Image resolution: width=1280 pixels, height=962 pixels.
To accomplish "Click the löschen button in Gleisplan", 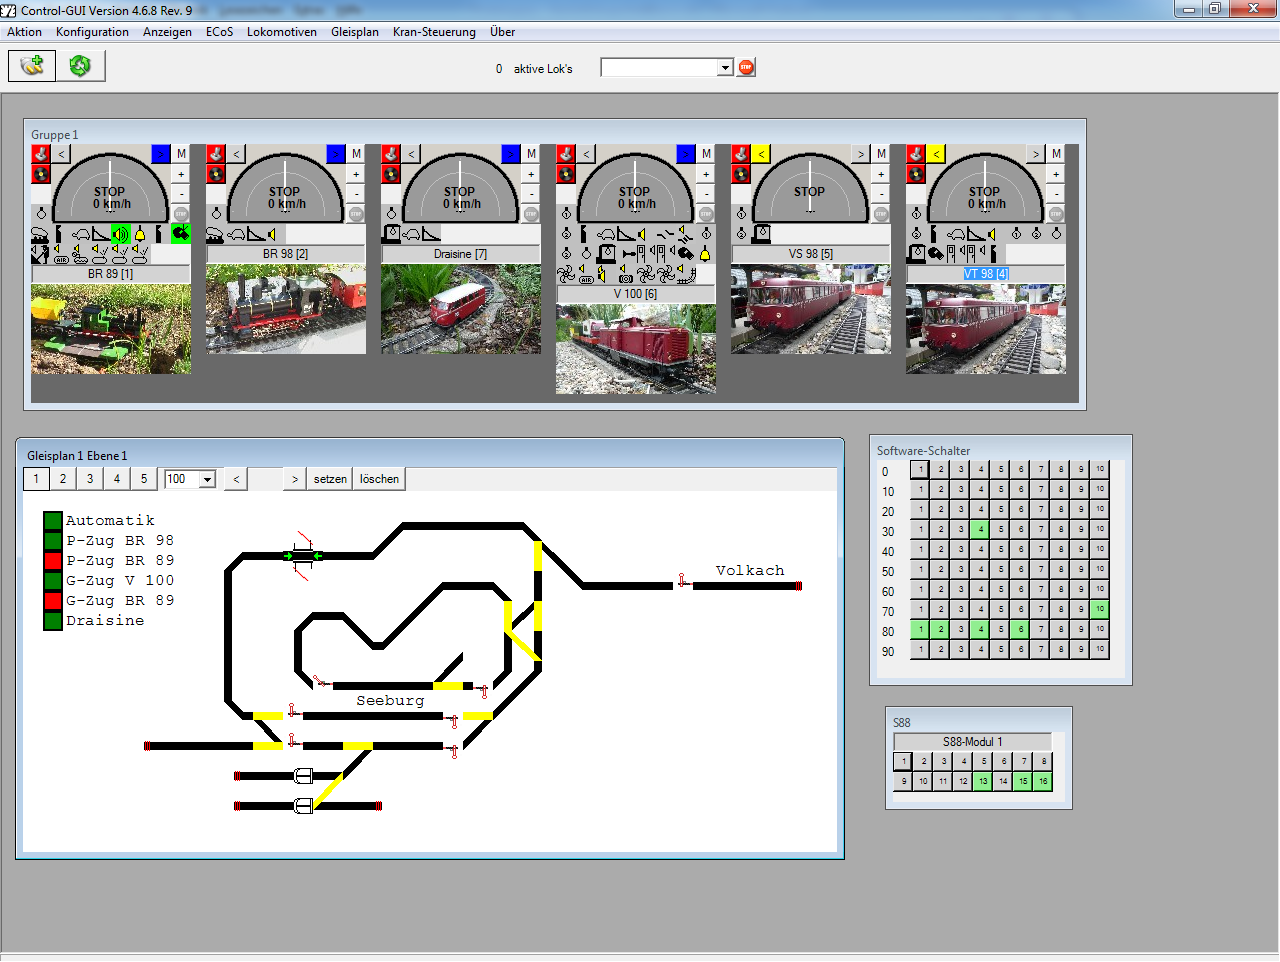I will pos(379,479).
